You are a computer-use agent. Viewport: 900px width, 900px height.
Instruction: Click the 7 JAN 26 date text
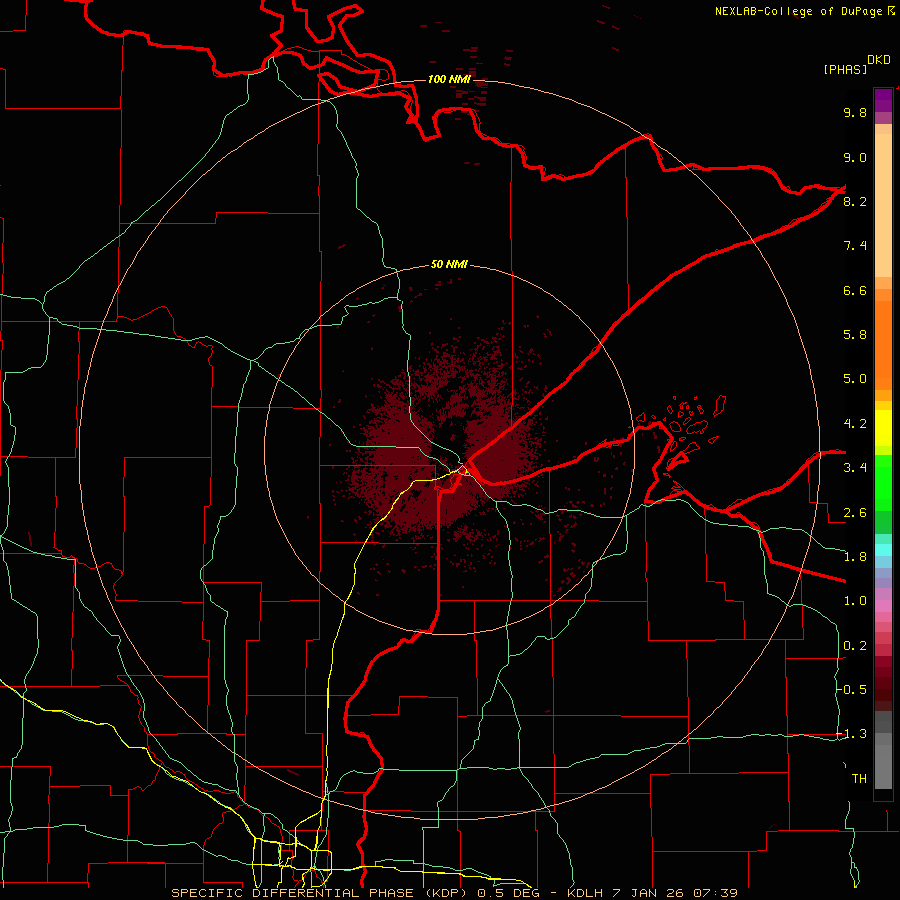pyautogui.click(x=649, y=893)
